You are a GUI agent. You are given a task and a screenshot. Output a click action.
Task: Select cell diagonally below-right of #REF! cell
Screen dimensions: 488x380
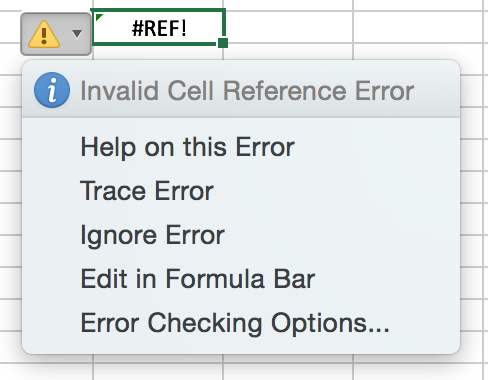click(x=288, y=52)
